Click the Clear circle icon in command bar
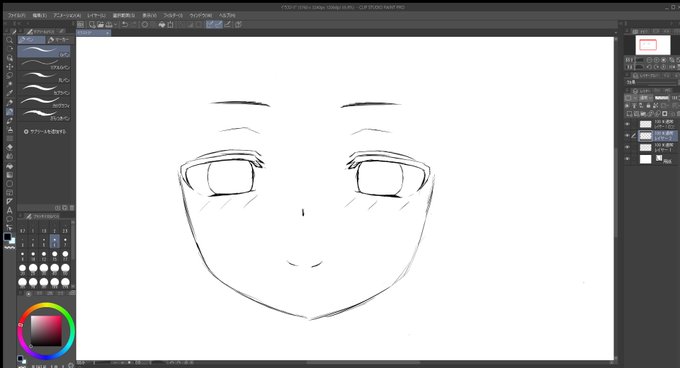 pyautogui.click(x=145, y=25)
